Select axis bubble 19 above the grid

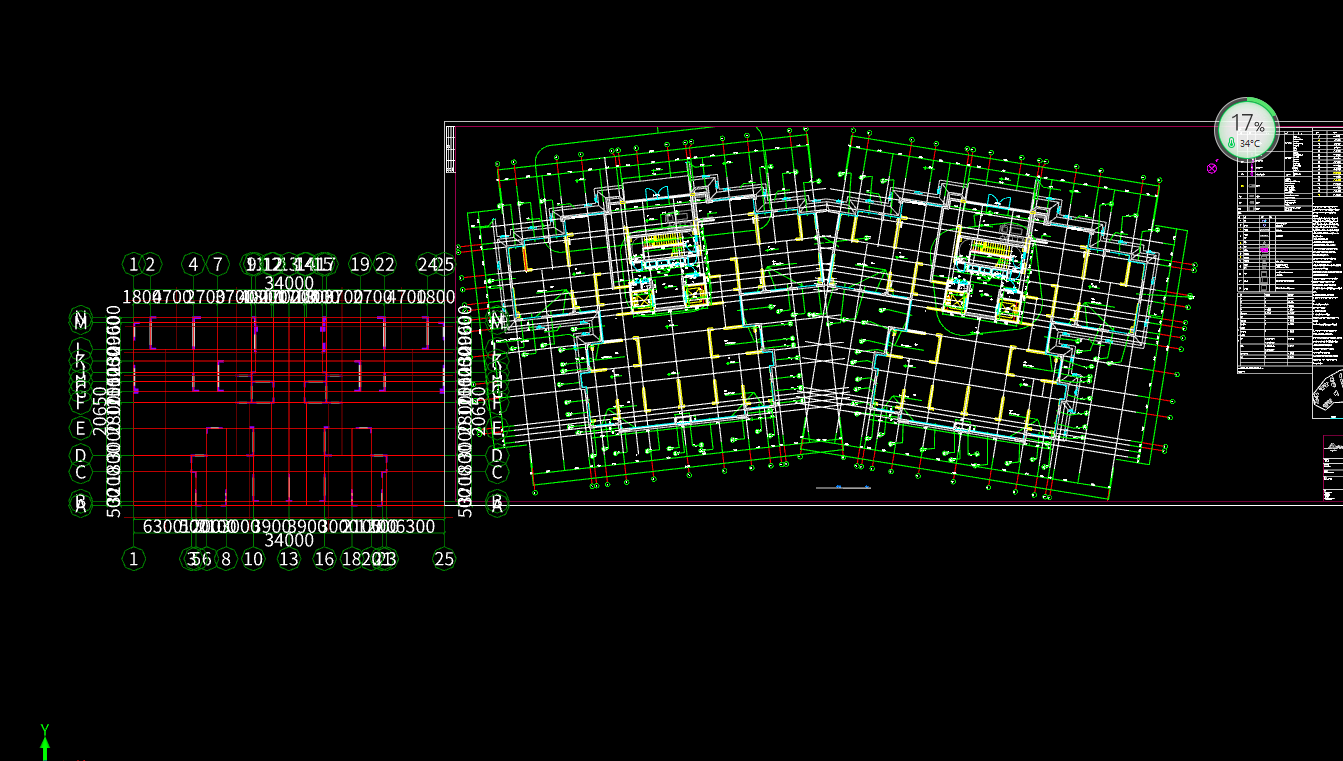click(360, 264)
